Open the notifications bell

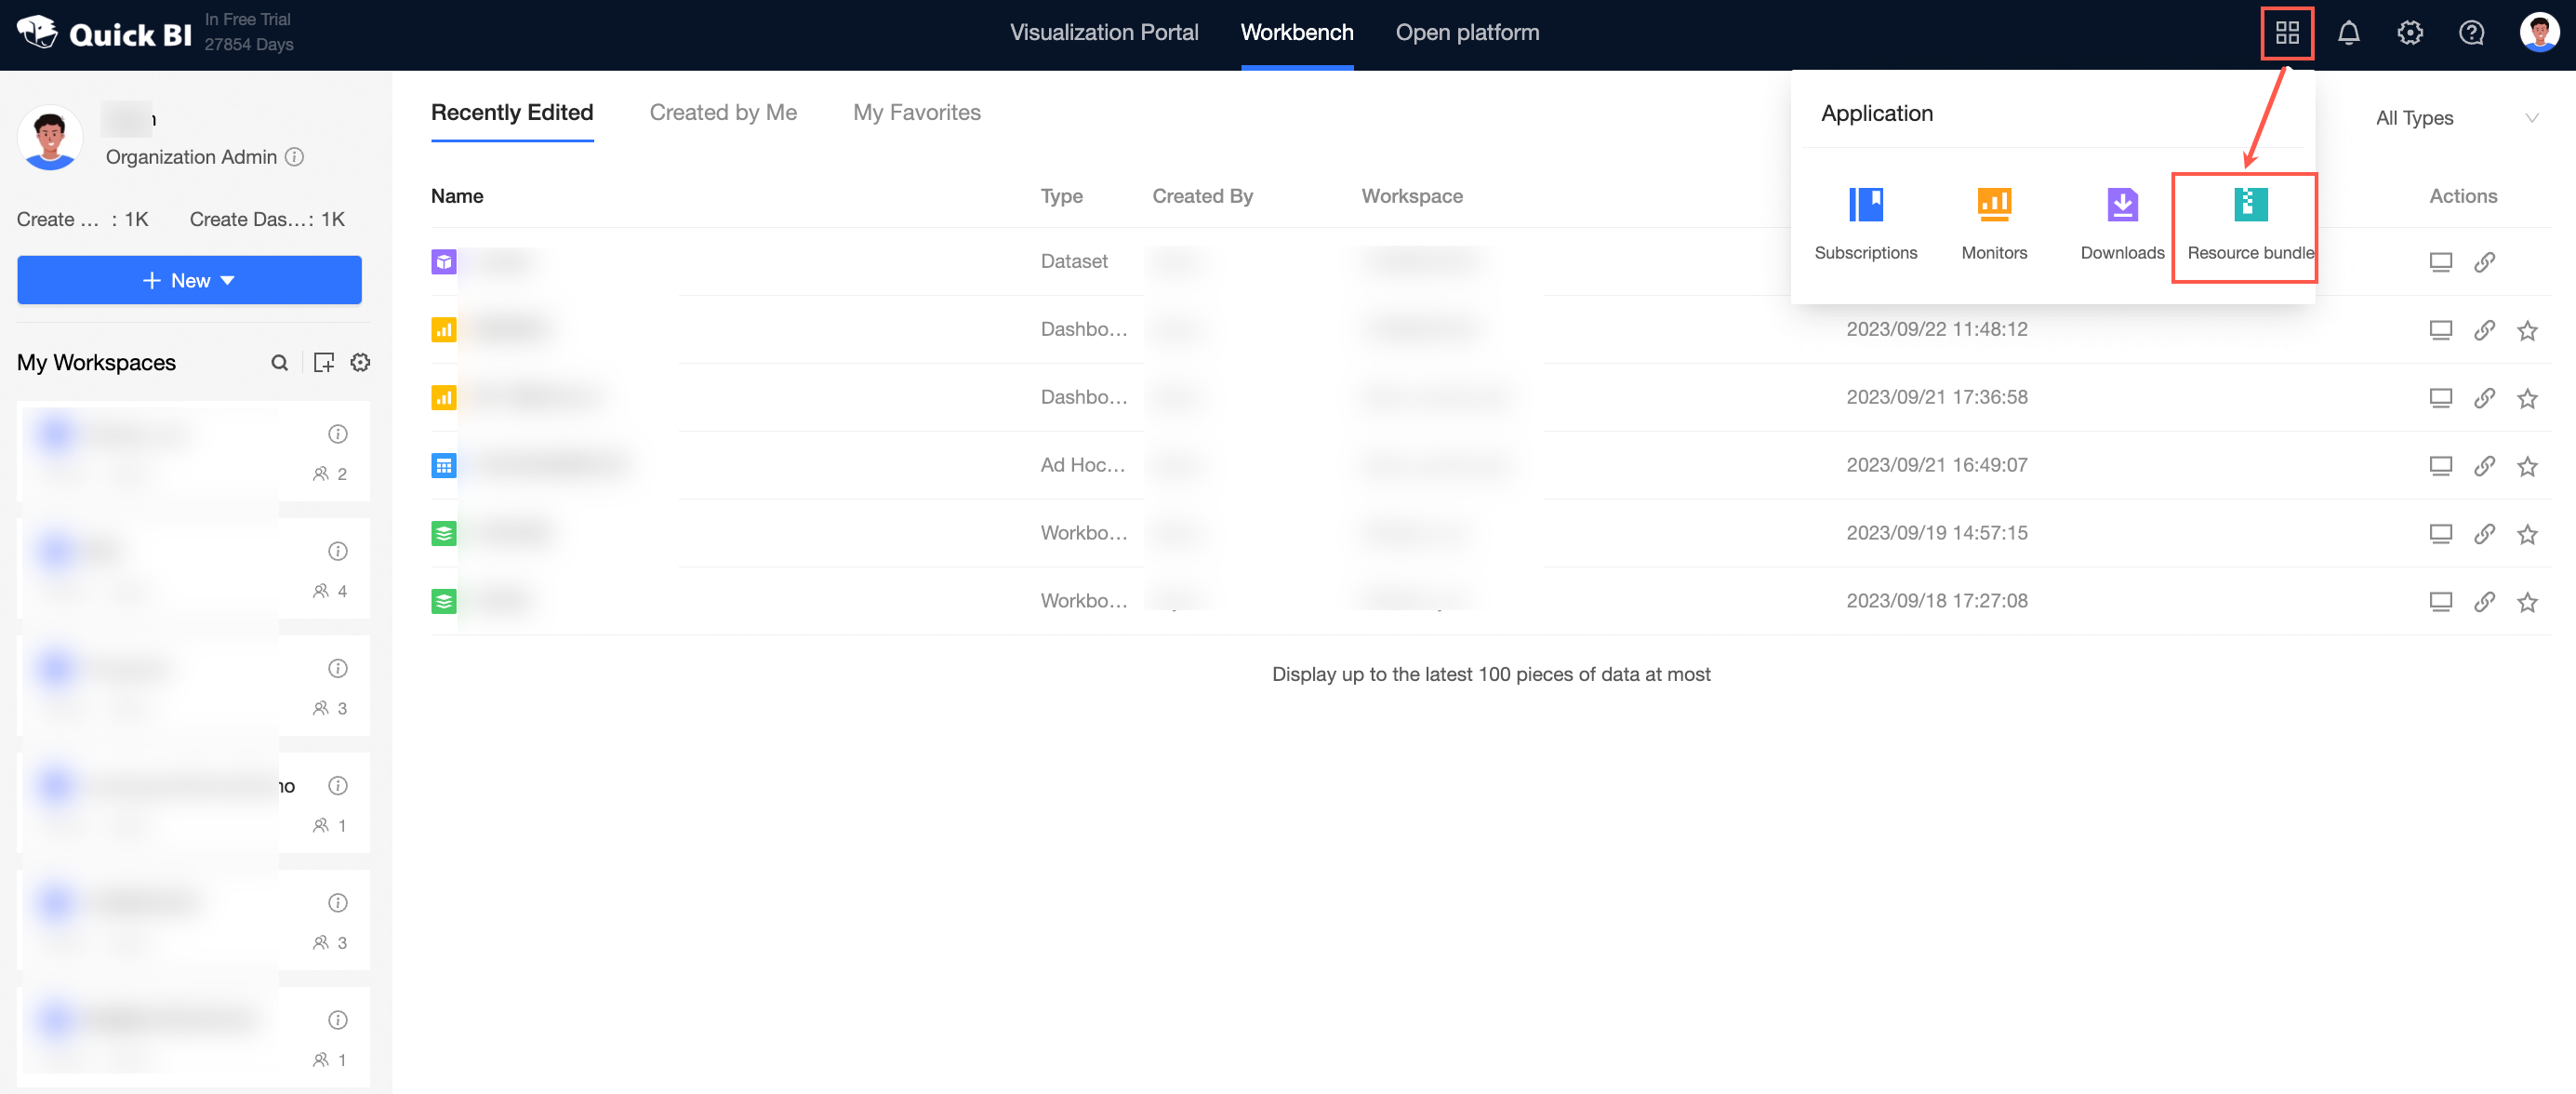coord(2348,32)
